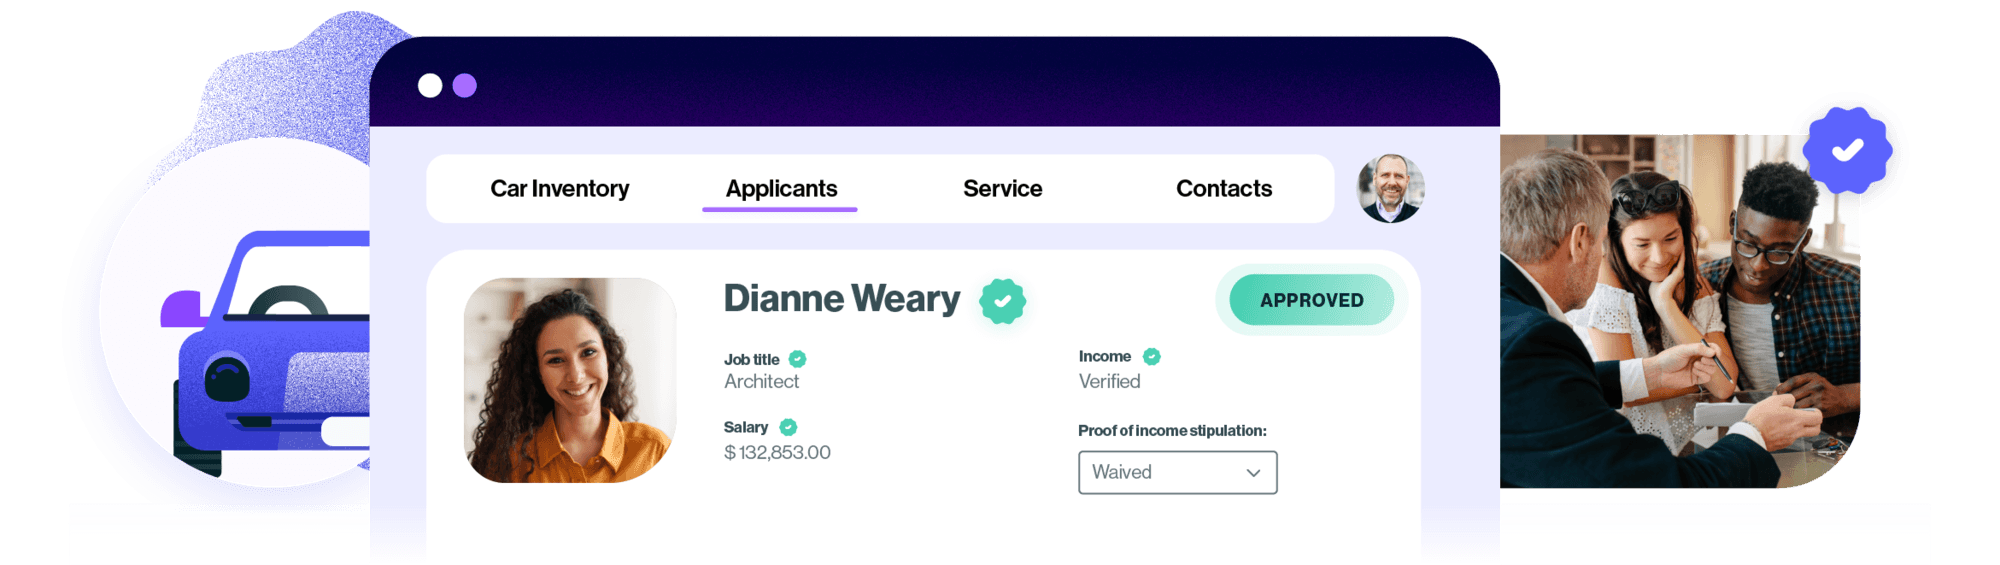The height and width of the screenshot is (565, 2000).
Task: Expand the stipulation dropdown chevron arrow
Action: pyautogui.click(x=1253, y=473)
